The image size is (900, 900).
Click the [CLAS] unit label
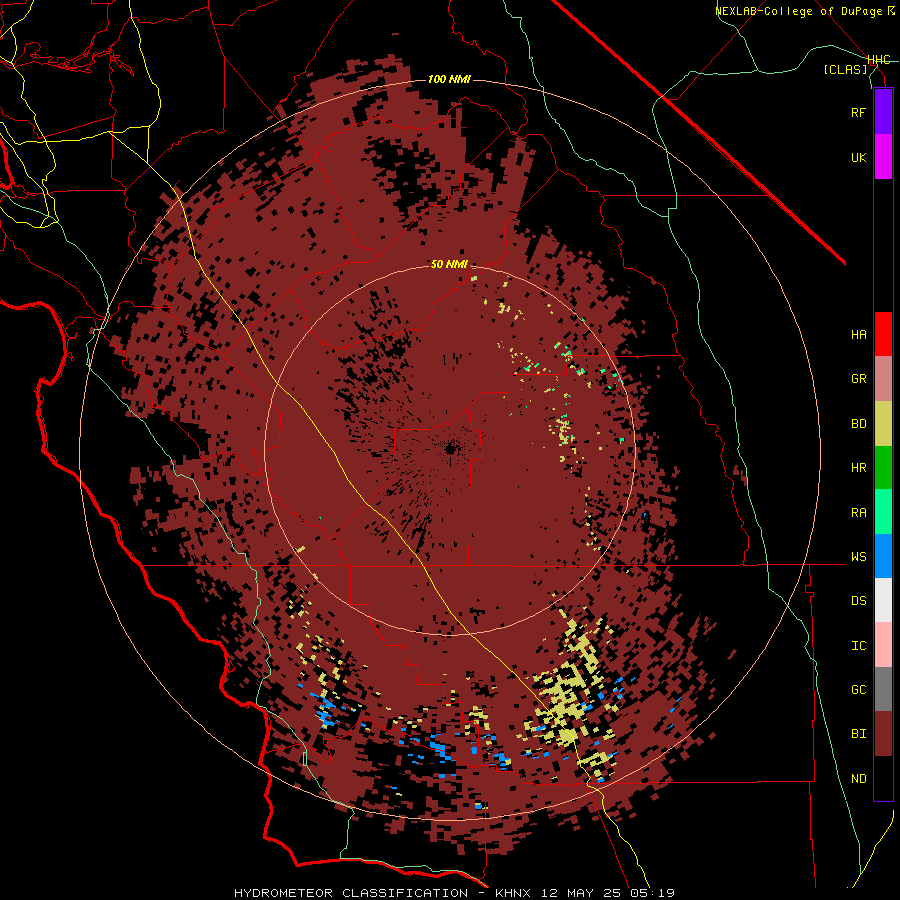tap(845, 69)
